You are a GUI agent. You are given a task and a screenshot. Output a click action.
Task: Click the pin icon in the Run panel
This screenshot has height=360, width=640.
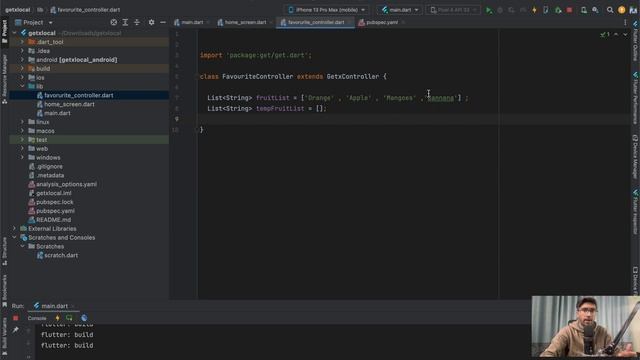(16, 330)
